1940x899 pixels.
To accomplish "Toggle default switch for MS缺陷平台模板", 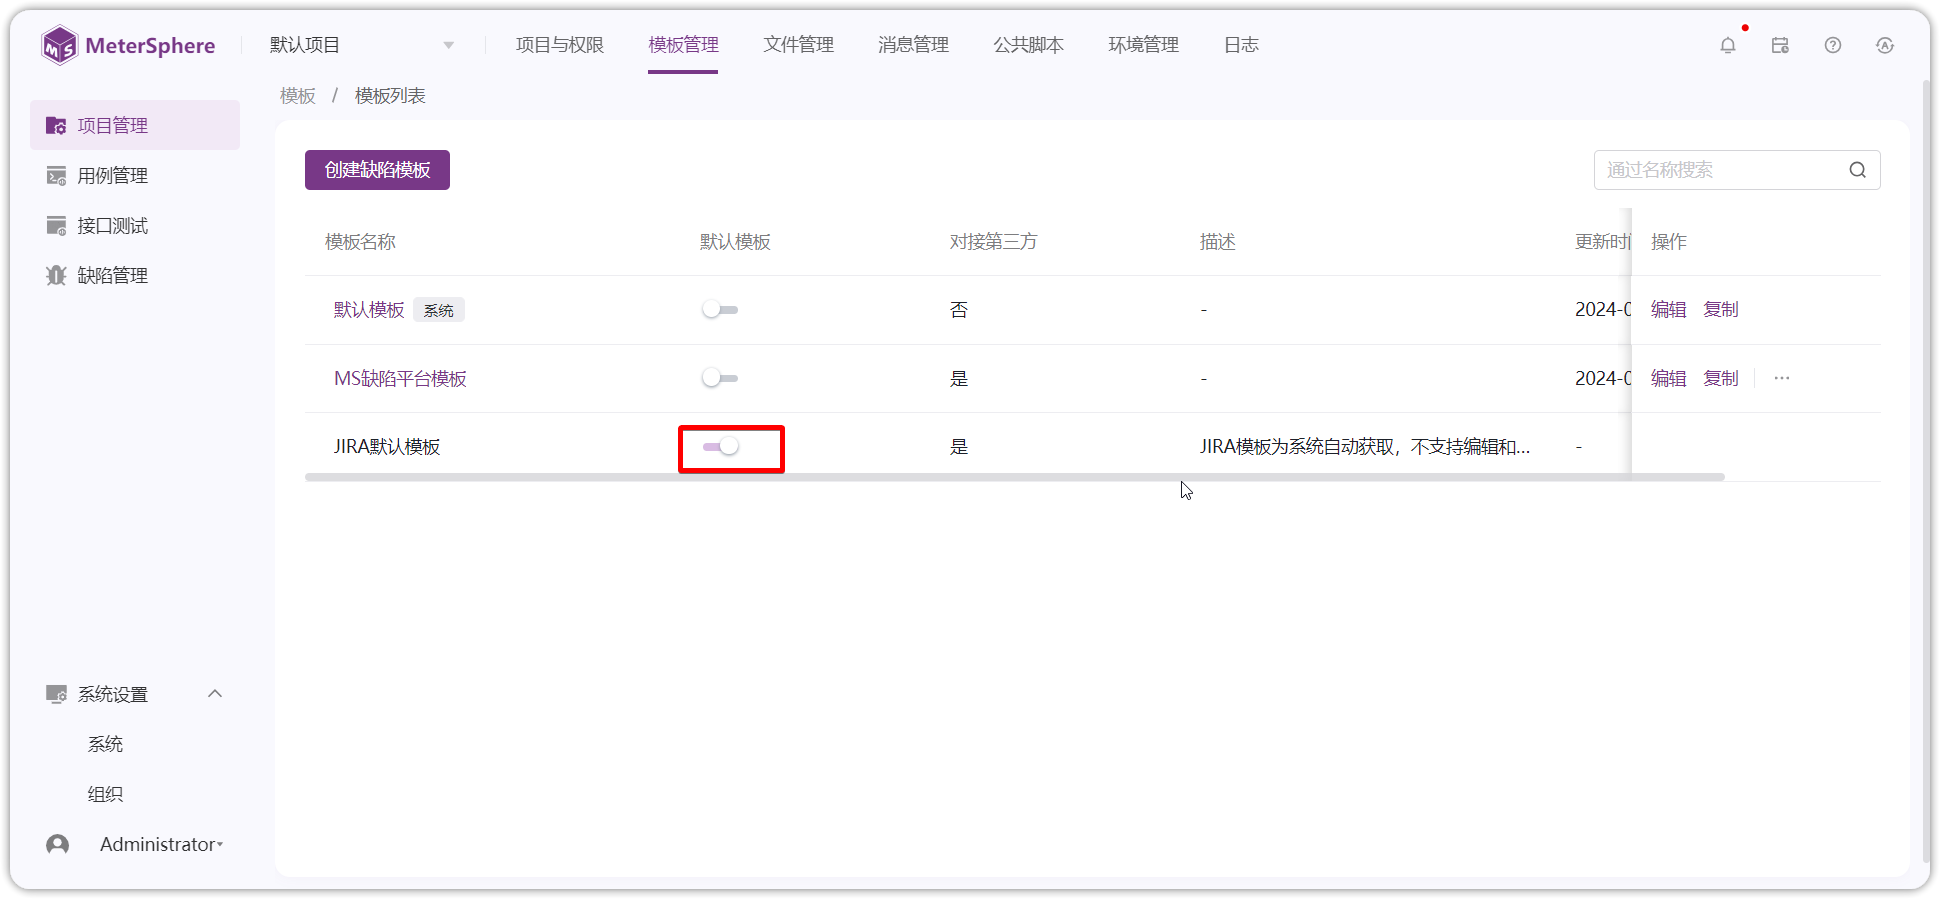I will [720, 378].
